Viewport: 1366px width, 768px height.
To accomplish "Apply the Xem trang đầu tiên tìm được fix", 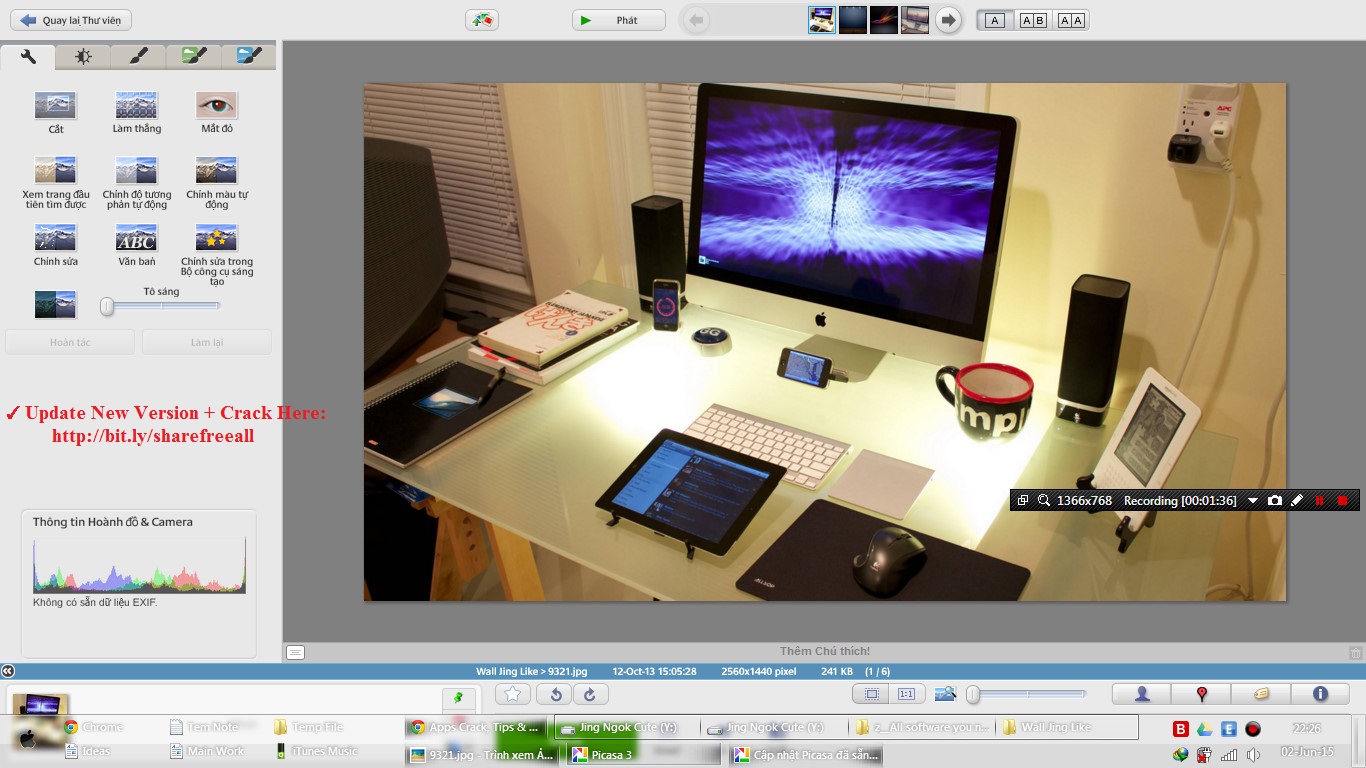I will 56,170.
